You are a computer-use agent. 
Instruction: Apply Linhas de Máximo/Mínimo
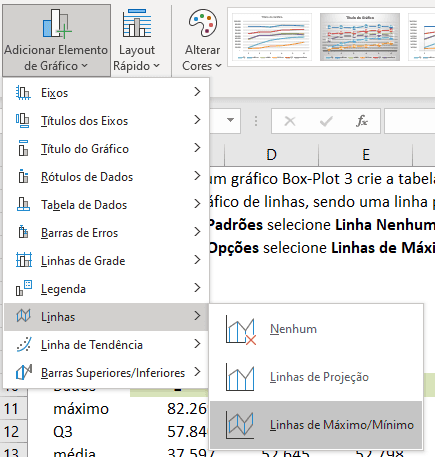click(316, 425)
